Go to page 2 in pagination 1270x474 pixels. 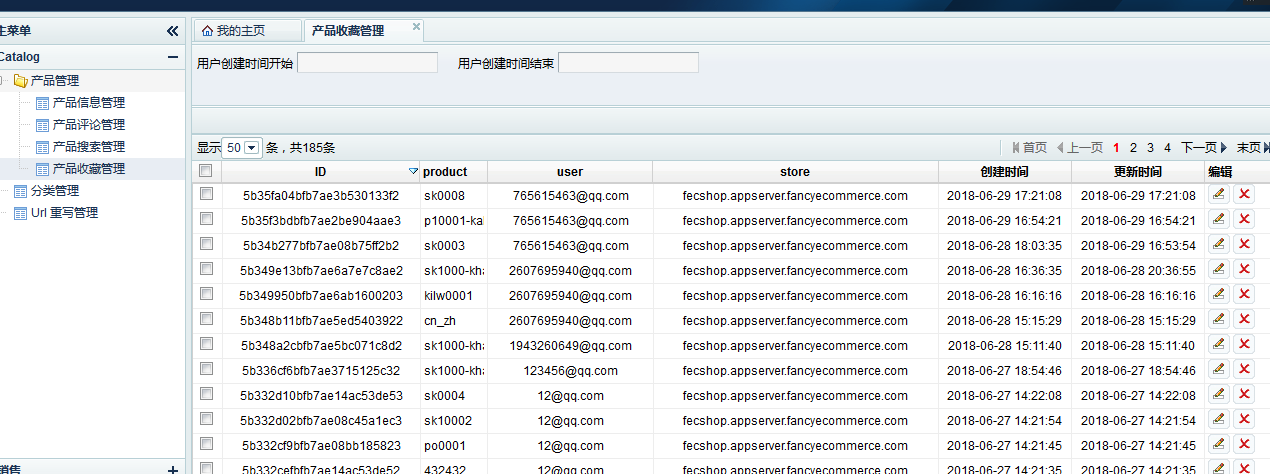pos(1133,147)
